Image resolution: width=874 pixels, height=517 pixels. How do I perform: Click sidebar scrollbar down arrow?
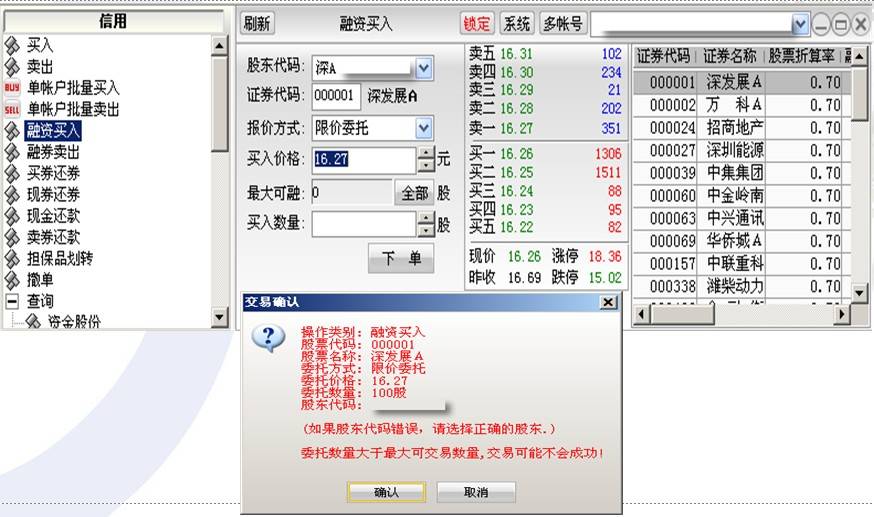pyautogui.click(x=219, y=318)
